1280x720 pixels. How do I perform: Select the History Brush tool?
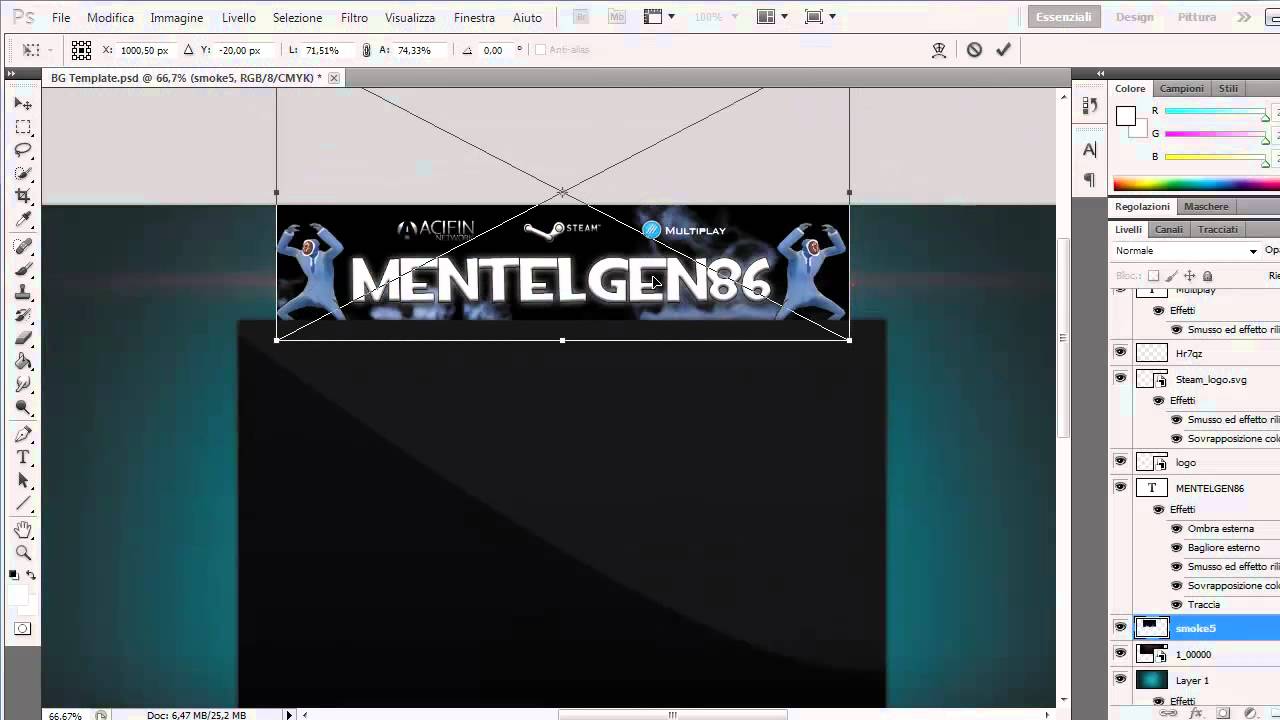click(23, 315)
